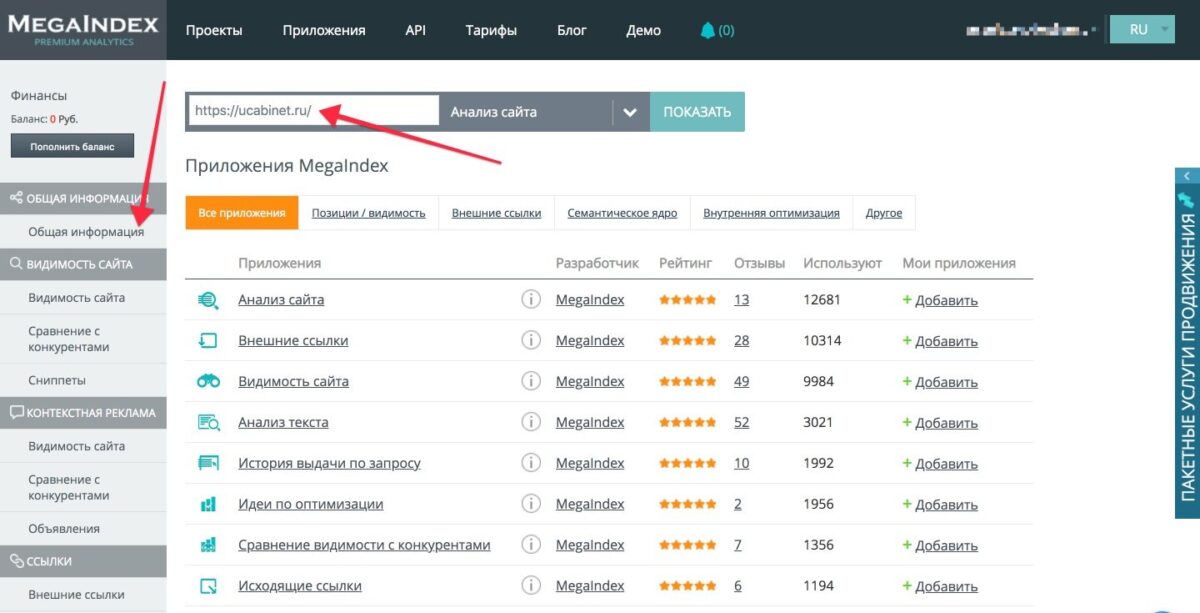
Task: Open Сниппеты sidebar item
Action: pyautogui.click(x=57, y=380)
